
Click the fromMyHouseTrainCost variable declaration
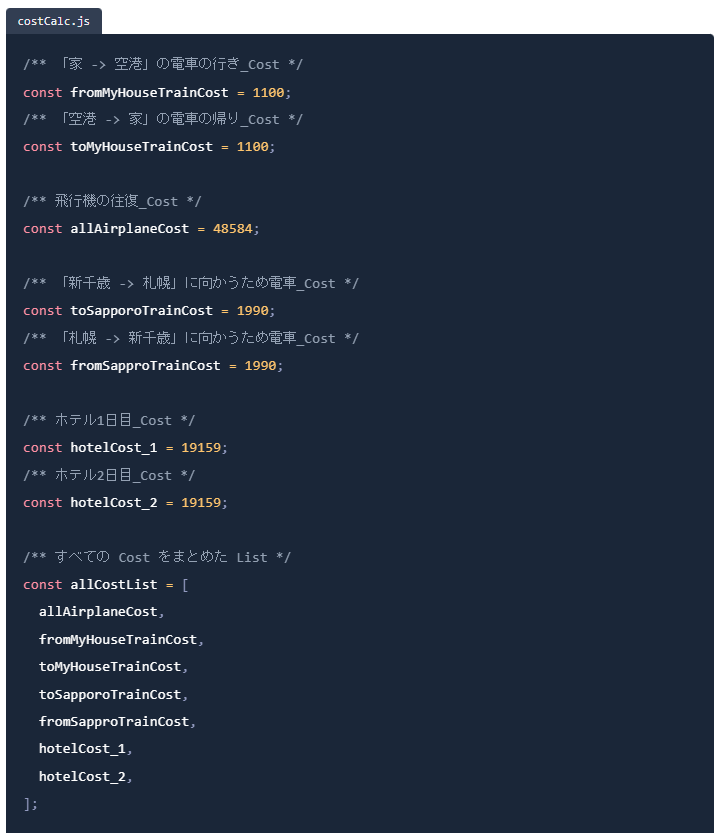tap(149, 92)
